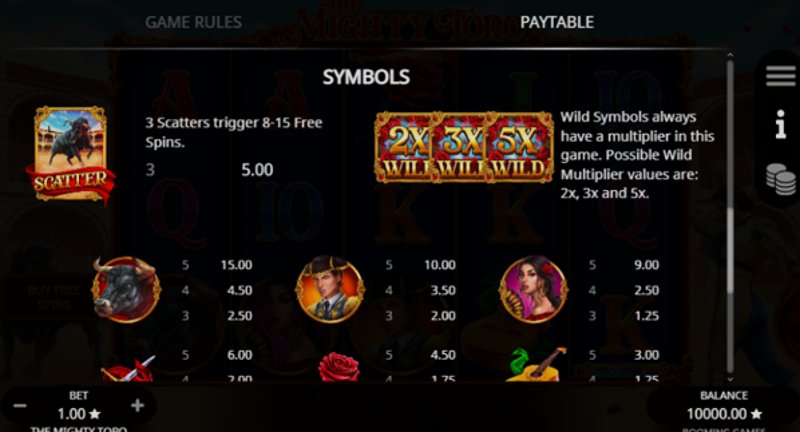The width and height of the screenshot is (800, 432).
Task: Click the bull Scatter symbol image
Action: point(70,155)
